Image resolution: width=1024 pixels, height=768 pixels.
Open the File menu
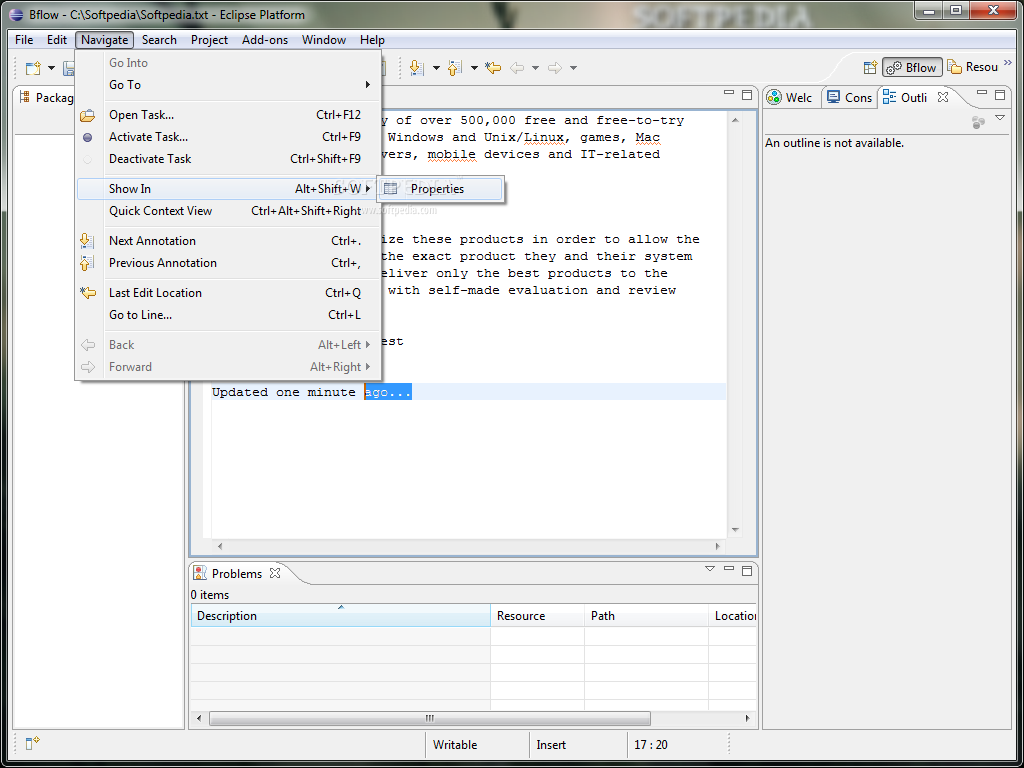[24, 40]
